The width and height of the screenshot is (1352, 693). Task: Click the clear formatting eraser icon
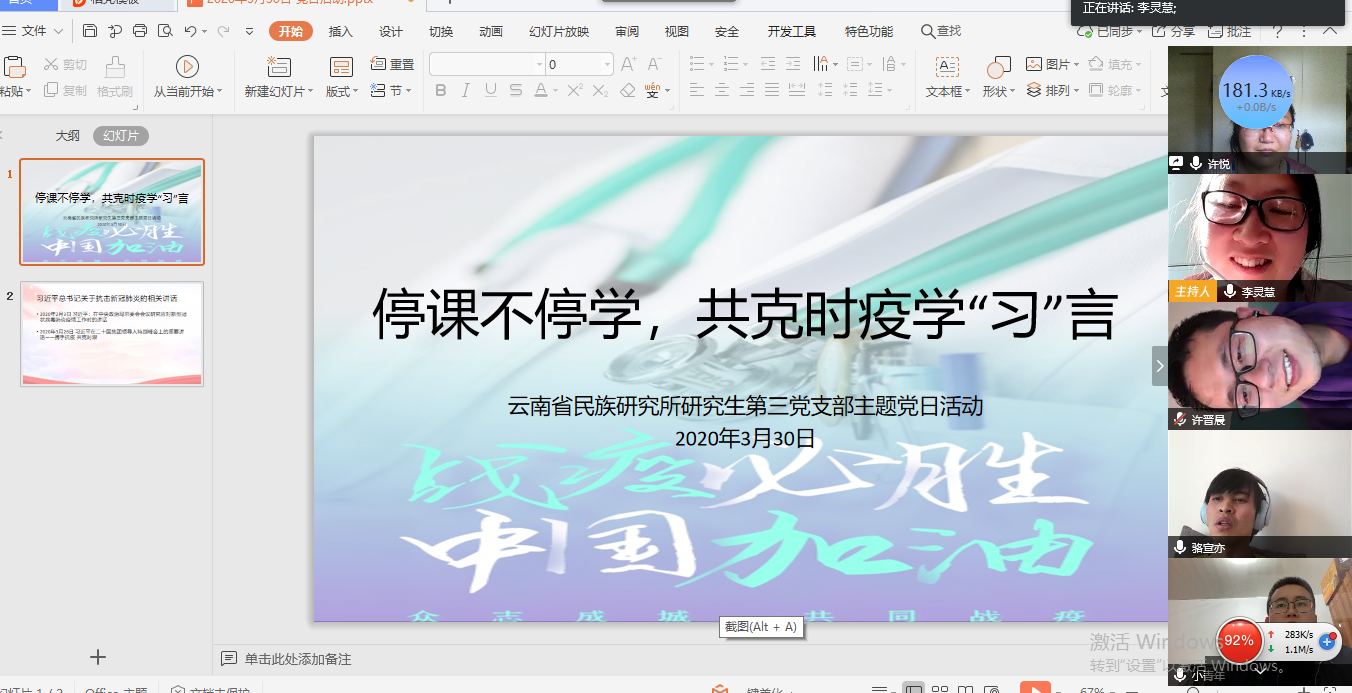[628, 91]
